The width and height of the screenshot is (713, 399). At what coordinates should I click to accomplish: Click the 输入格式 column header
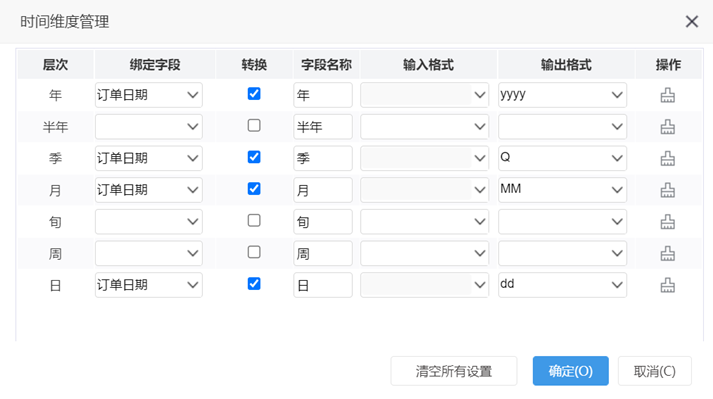(x=428, y=65)
